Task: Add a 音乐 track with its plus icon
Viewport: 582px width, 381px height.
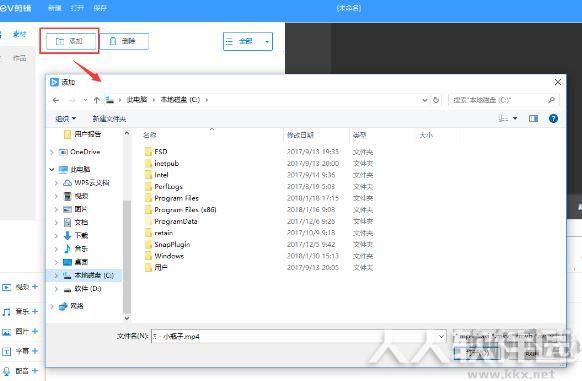Action: (x=35, y=311)
